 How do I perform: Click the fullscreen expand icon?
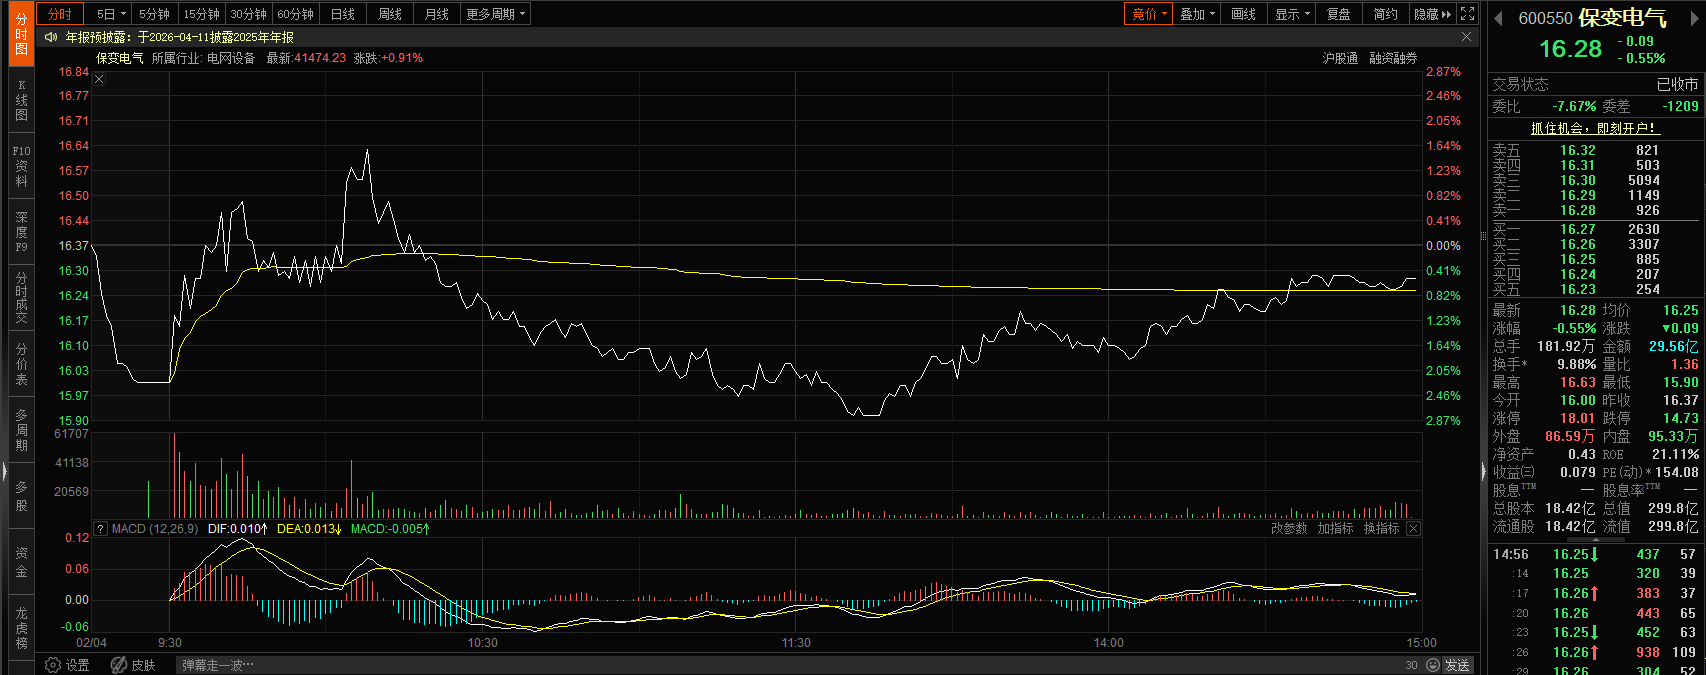(1468, 14)
